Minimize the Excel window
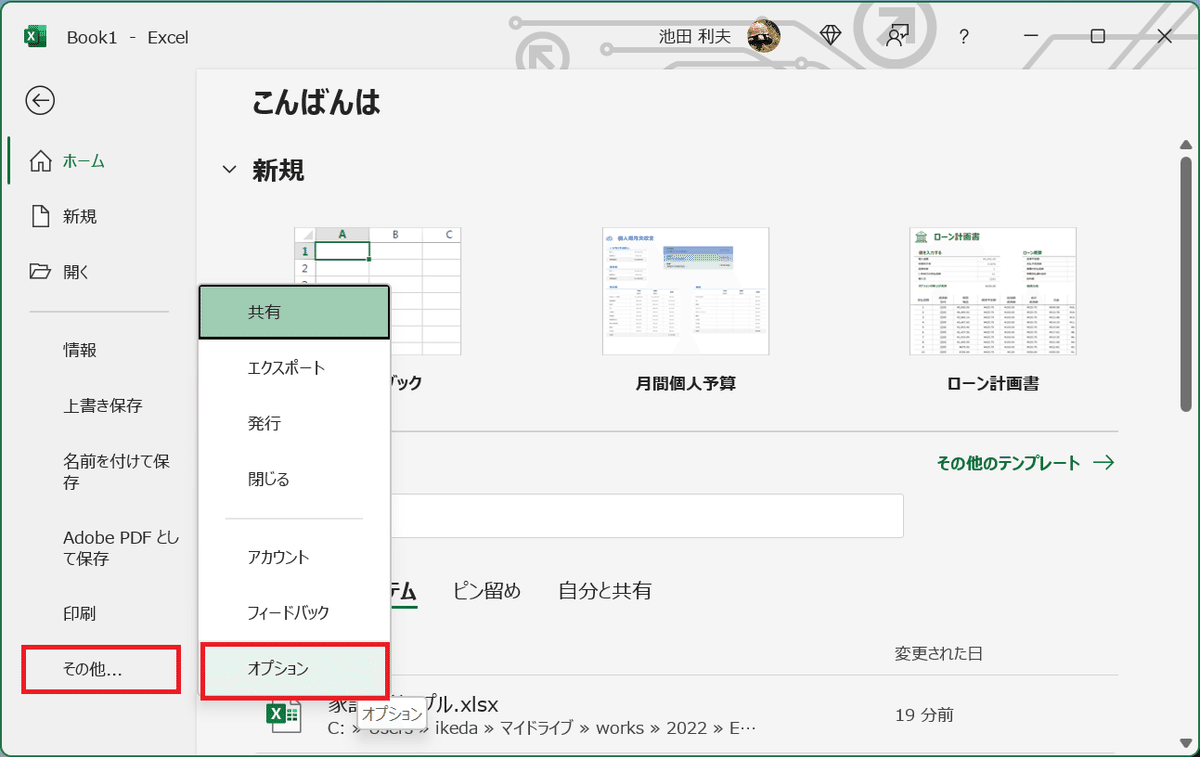This screenshot has height=757, width=1200. (1031, 36)
